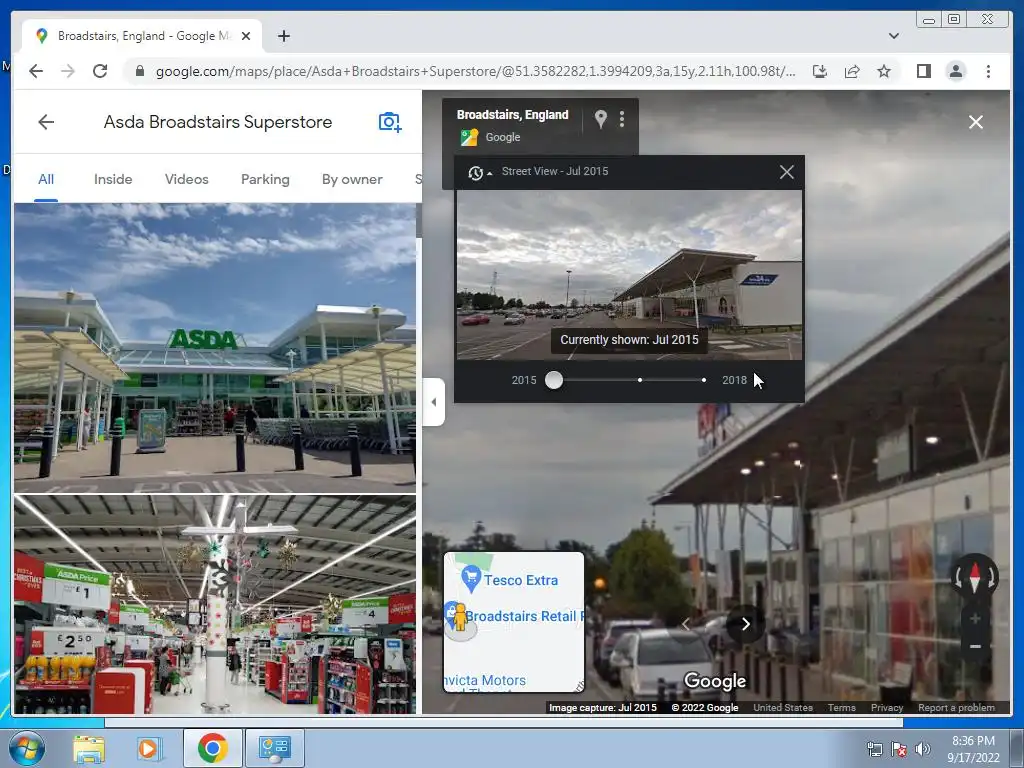Open the Terms link
This screenshot has width=1024, height=768.
841,707
